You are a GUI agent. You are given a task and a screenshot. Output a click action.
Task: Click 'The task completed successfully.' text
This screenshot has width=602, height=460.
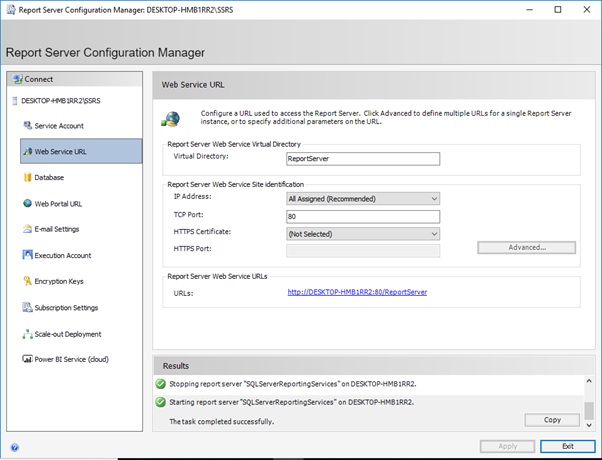tap(222, 422)
